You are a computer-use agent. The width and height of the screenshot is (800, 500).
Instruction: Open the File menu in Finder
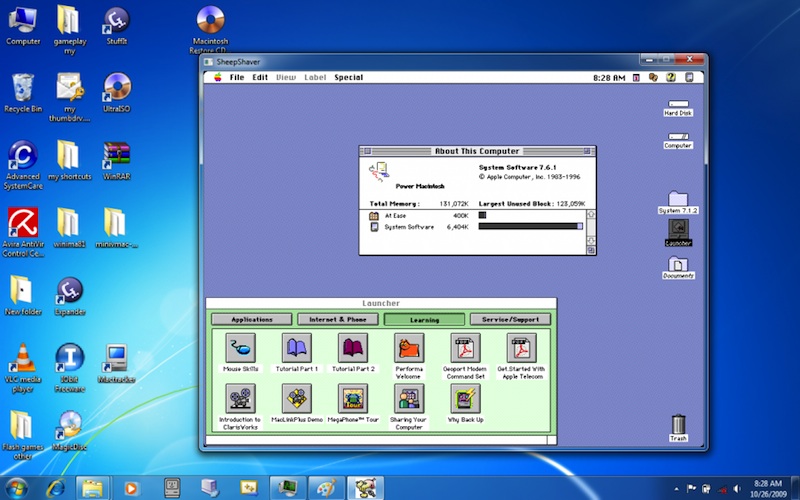click(x=237, y=77)
